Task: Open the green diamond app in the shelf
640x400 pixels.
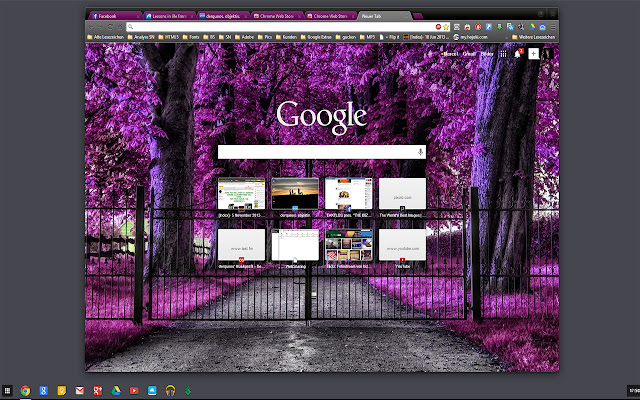Action: pos(188,391)
